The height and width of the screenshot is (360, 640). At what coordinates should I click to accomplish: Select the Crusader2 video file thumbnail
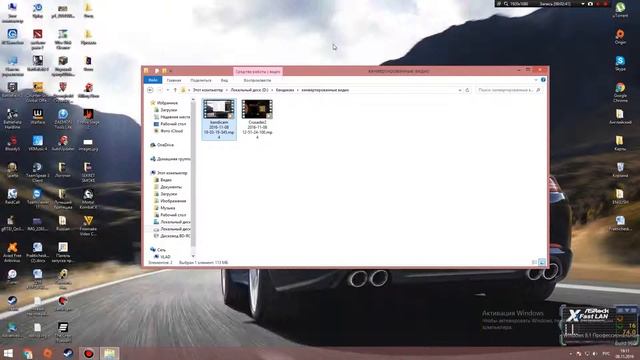(x=257, y=109)
